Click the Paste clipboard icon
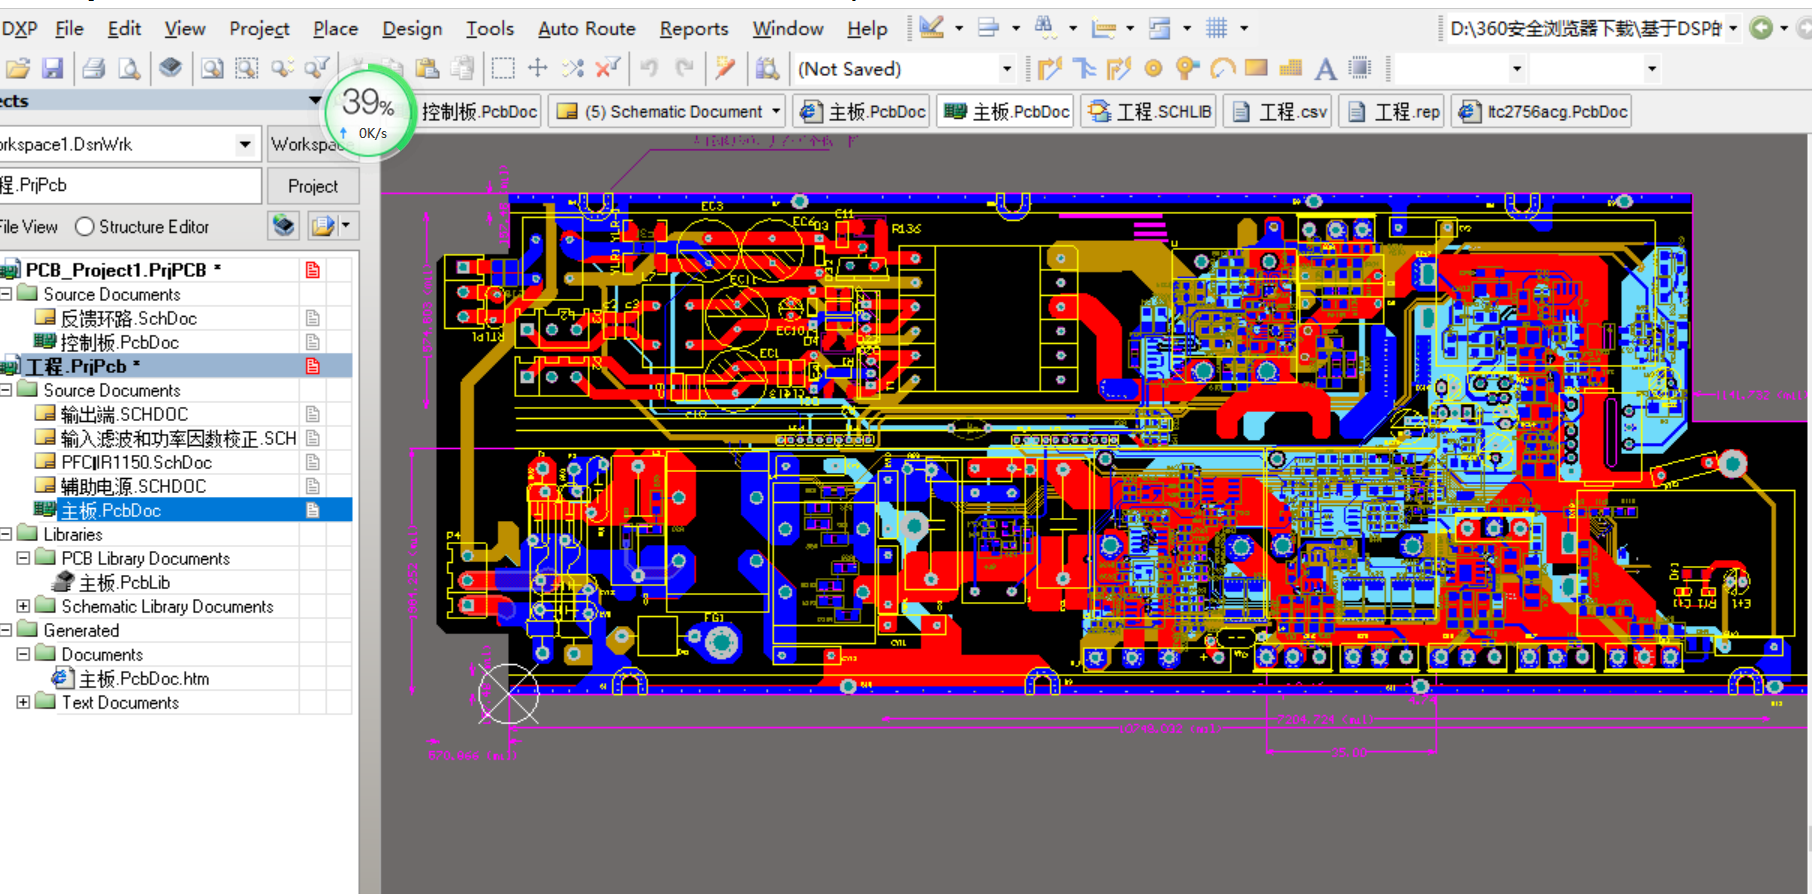 click(x=427, y=68)
